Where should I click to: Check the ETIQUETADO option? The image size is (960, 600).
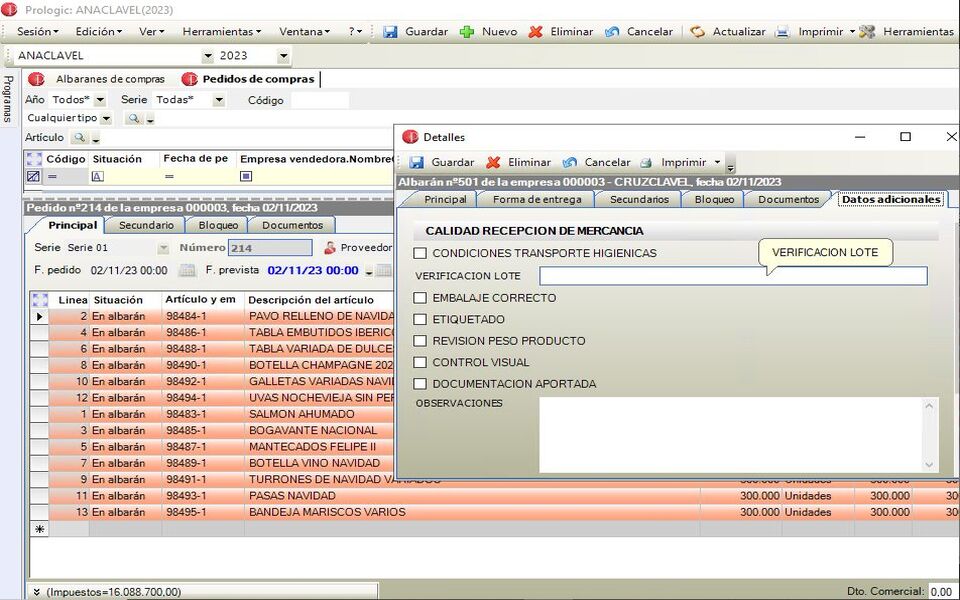click(419, 319)
